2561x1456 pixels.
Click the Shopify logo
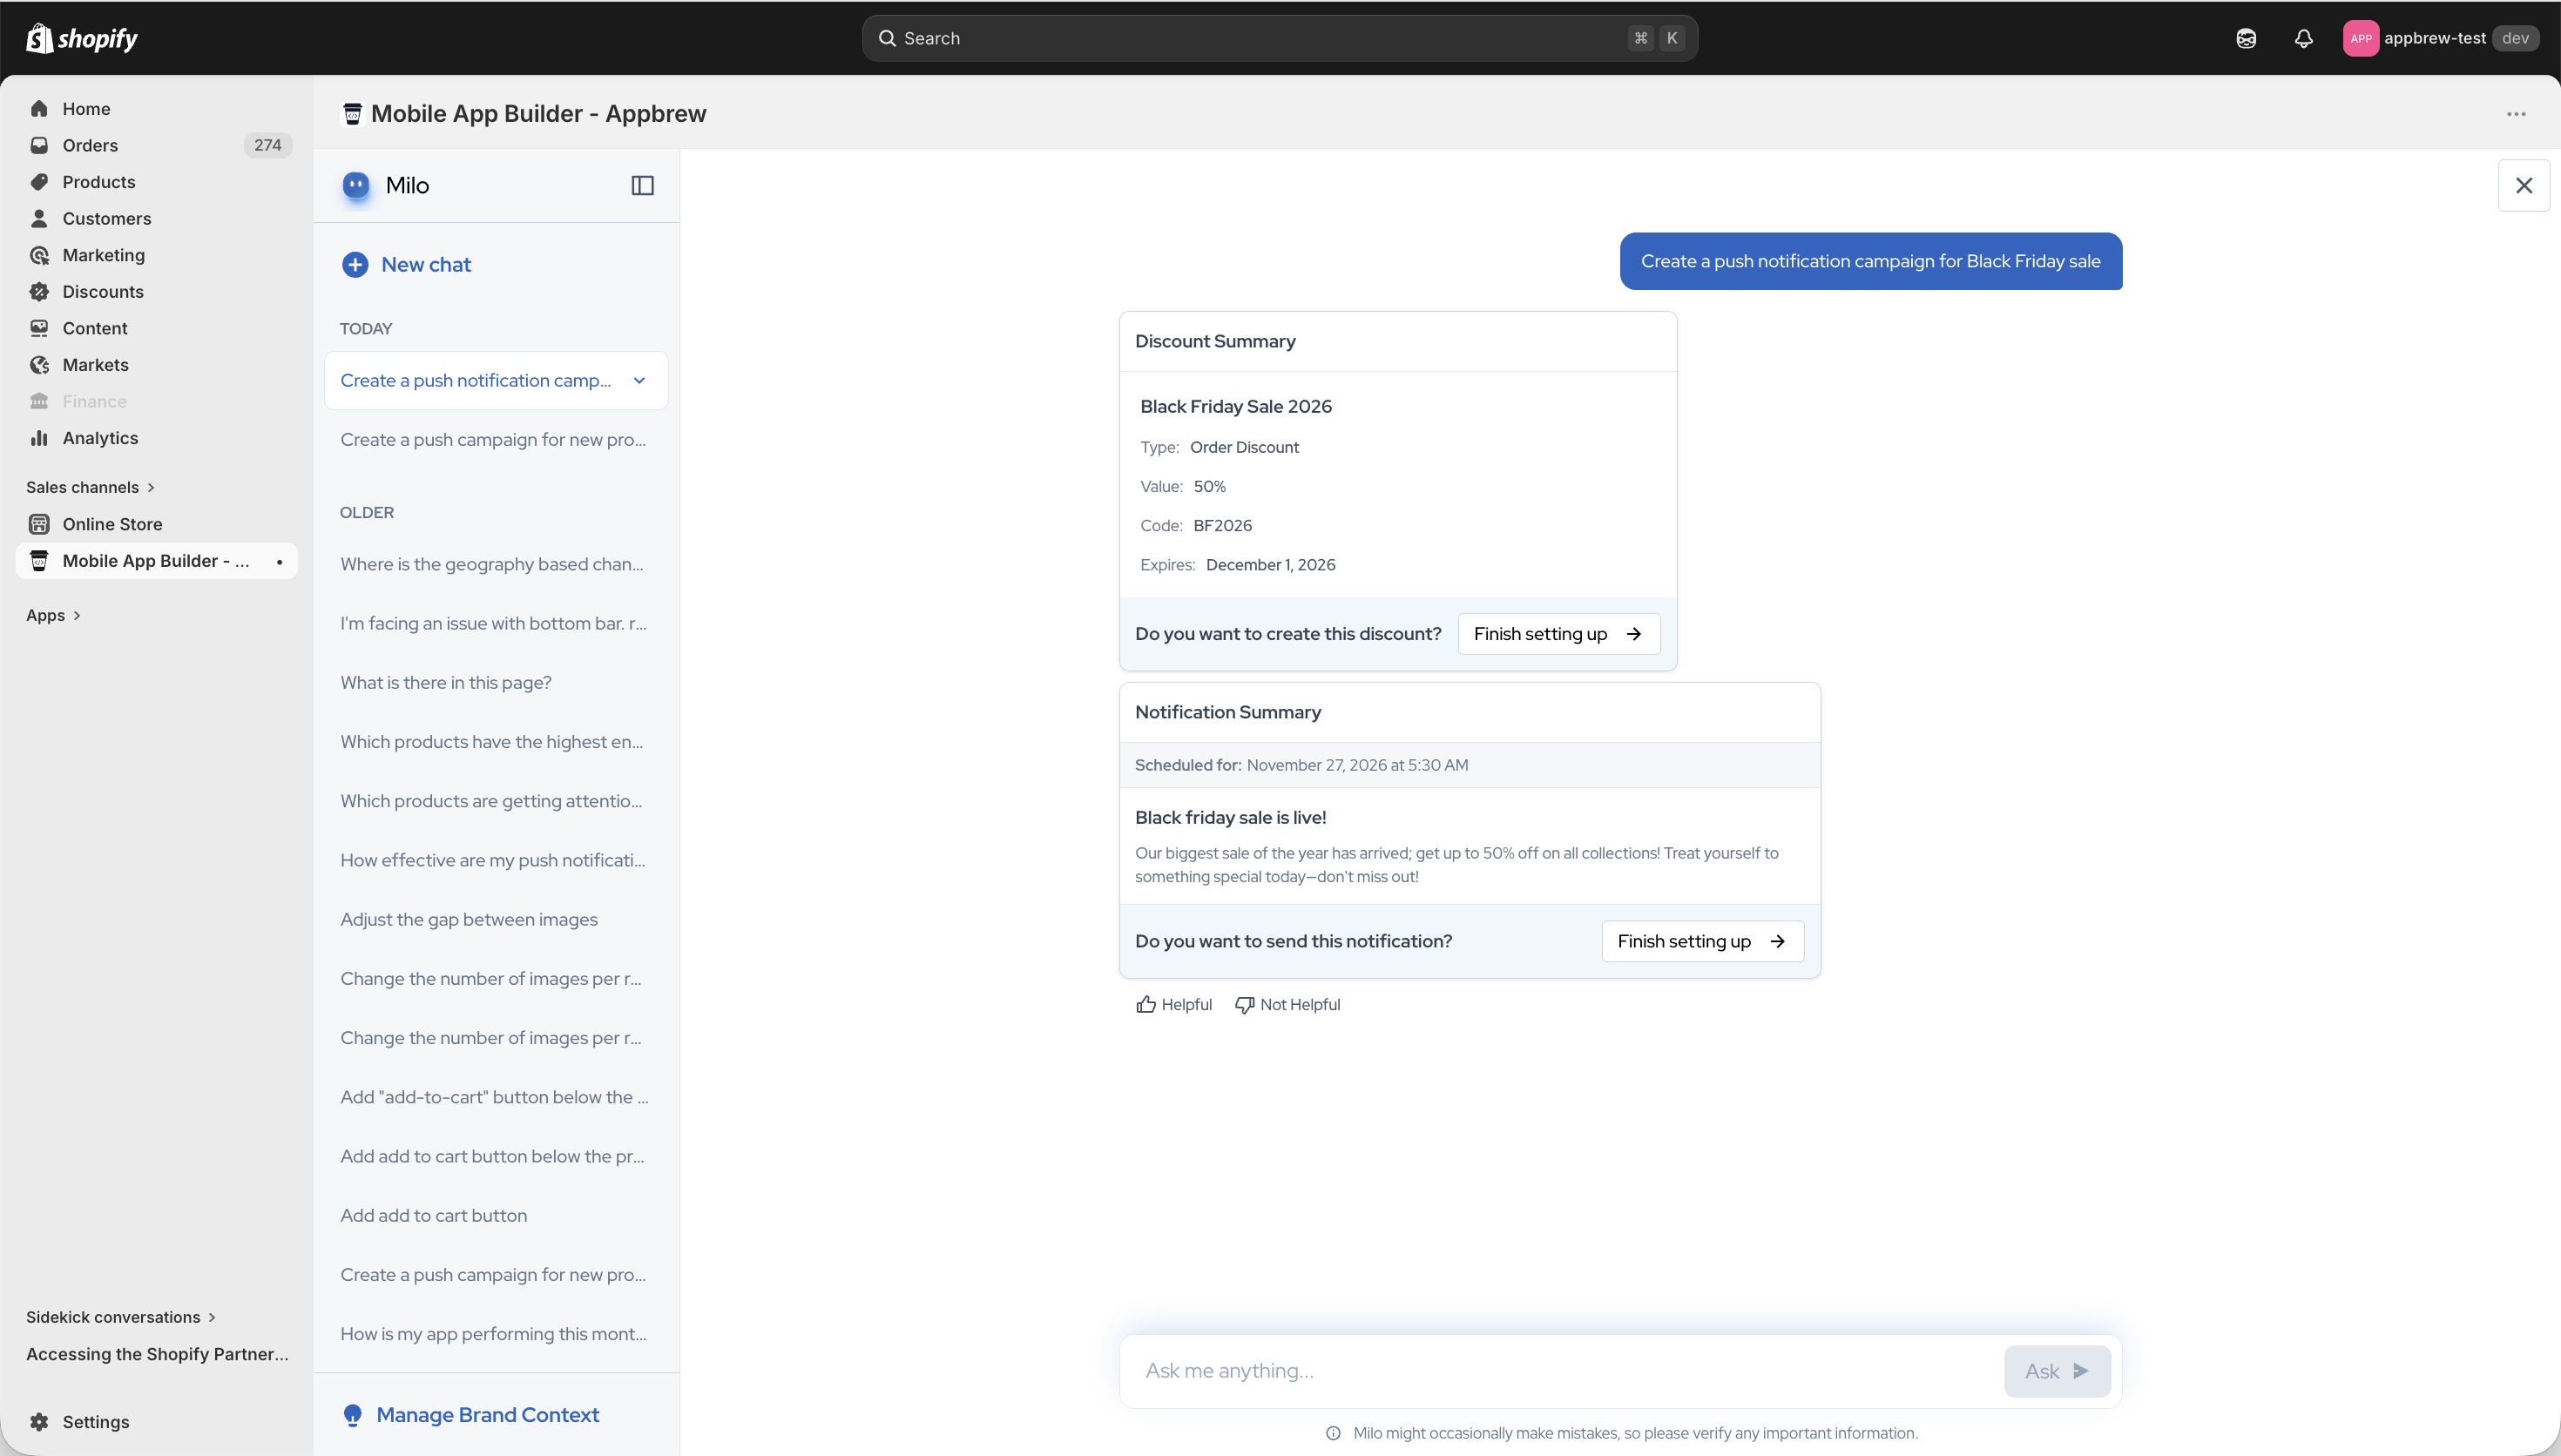(x=82, y=38)
